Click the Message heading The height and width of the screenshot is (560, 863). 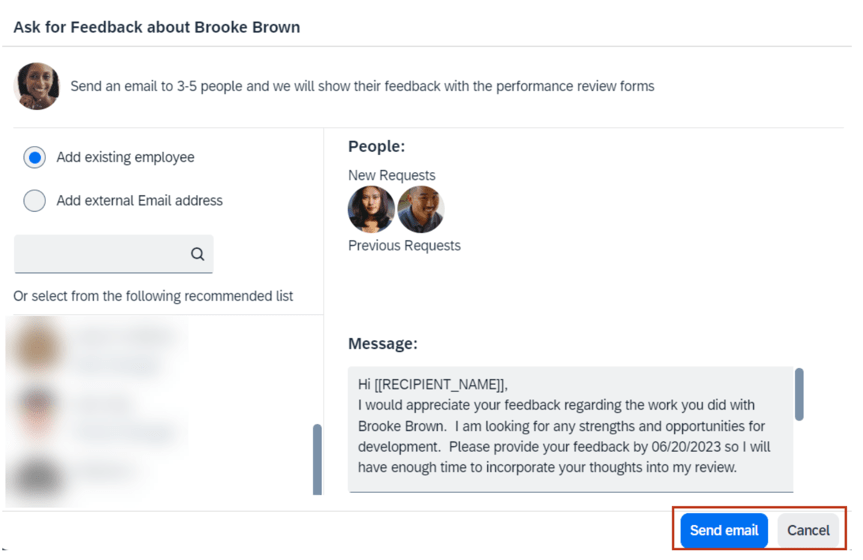coord(382,343)
